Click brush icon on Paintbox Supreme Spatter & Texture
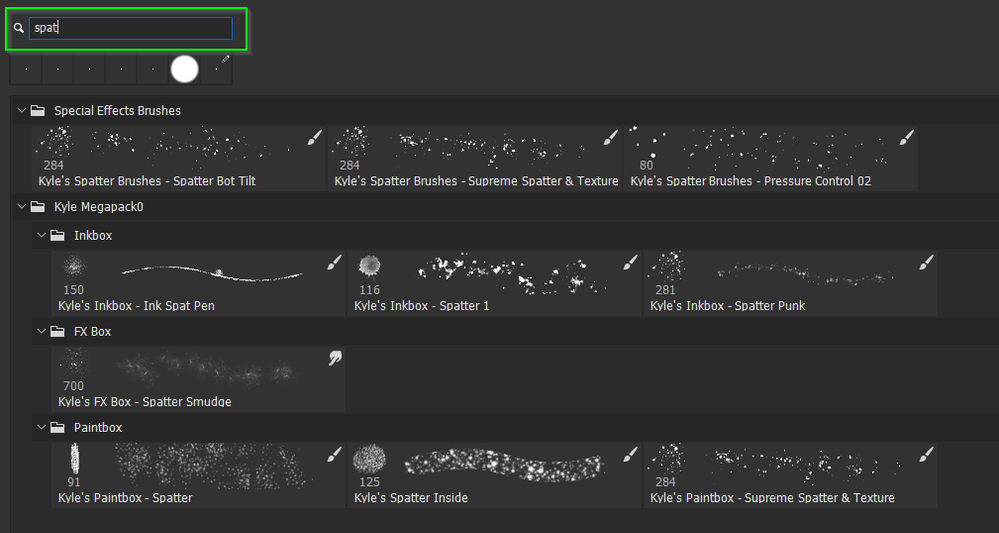 point(926,454)
